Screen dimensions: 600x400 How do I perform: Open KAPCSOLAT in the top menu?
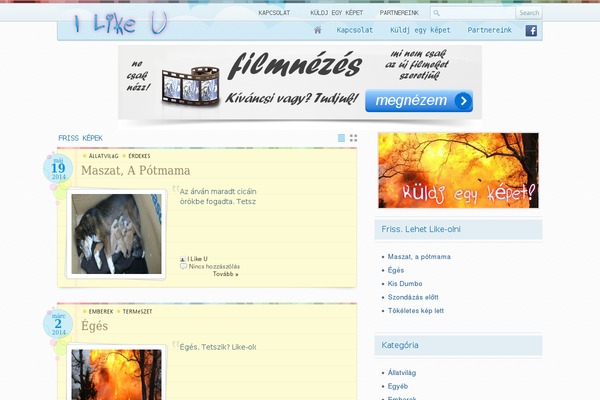[x=274, y=13]
